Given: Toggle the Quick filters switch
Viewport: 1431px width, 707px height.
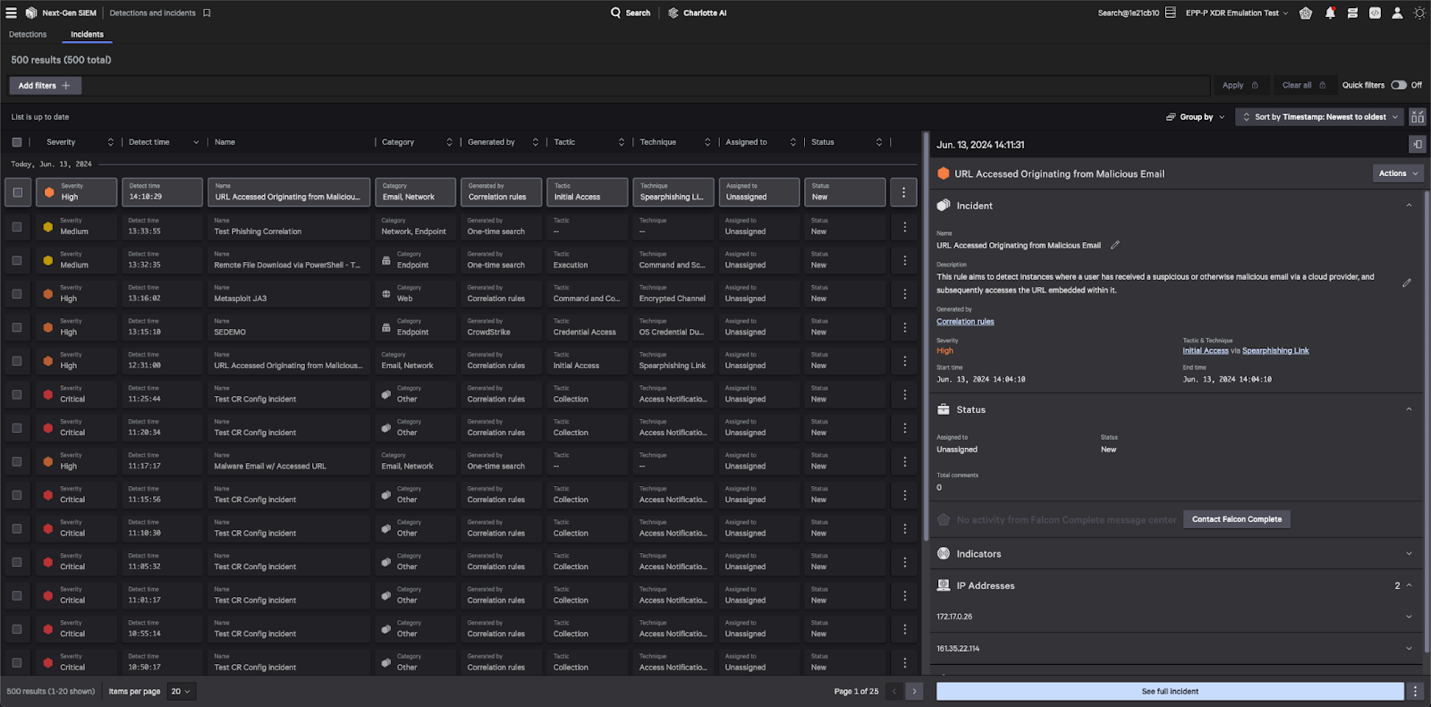Looking at the screenshot, I should (x=1398, y=85).
